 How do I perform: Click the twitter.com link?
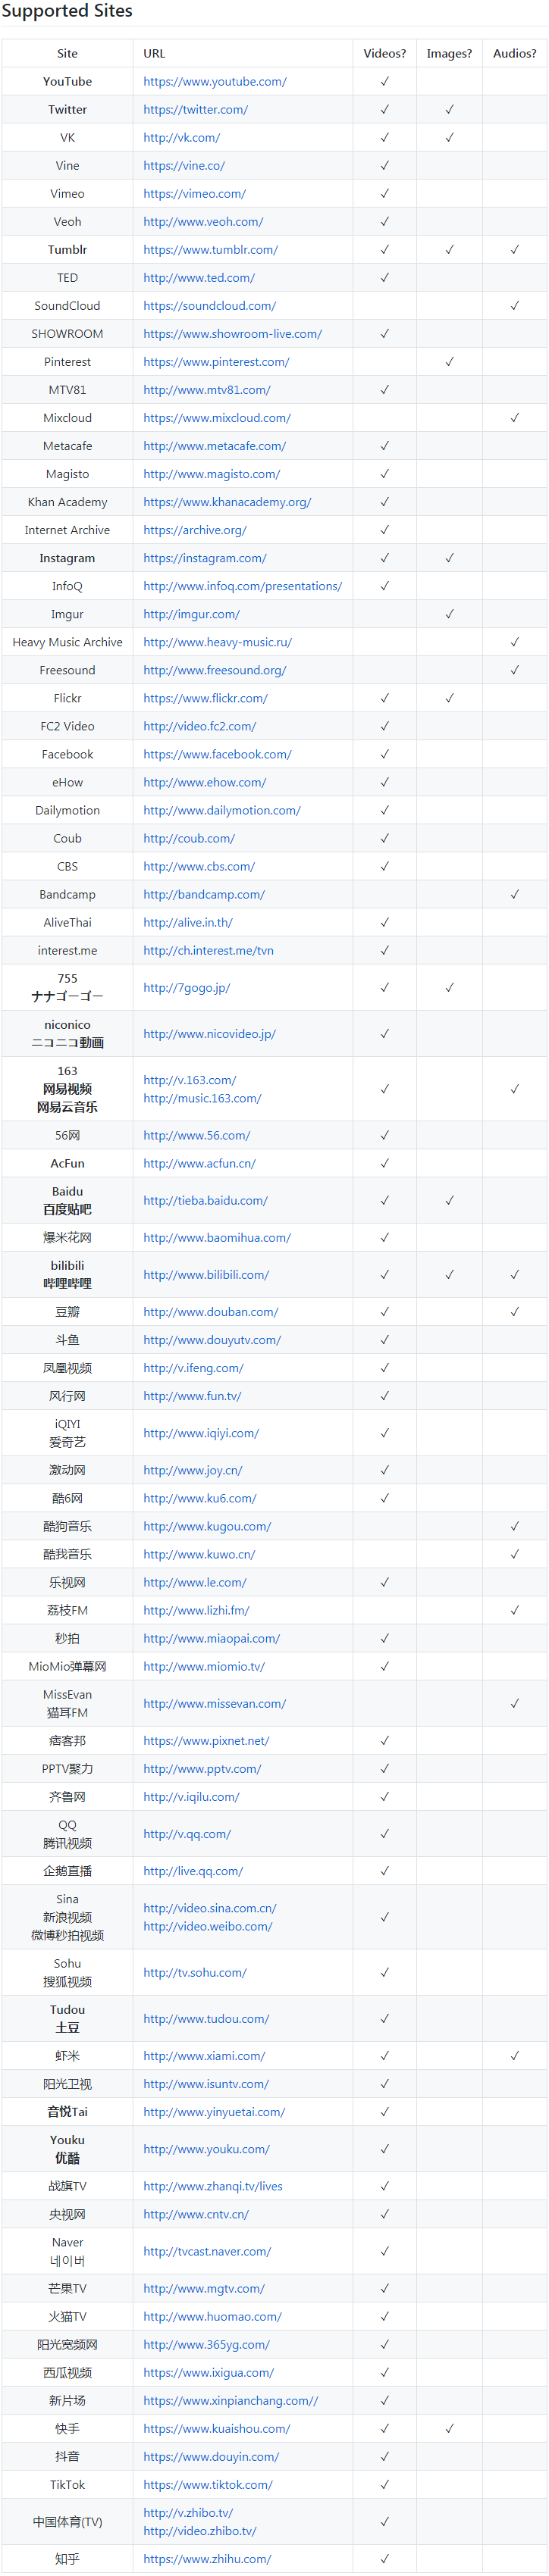point(195,110)
